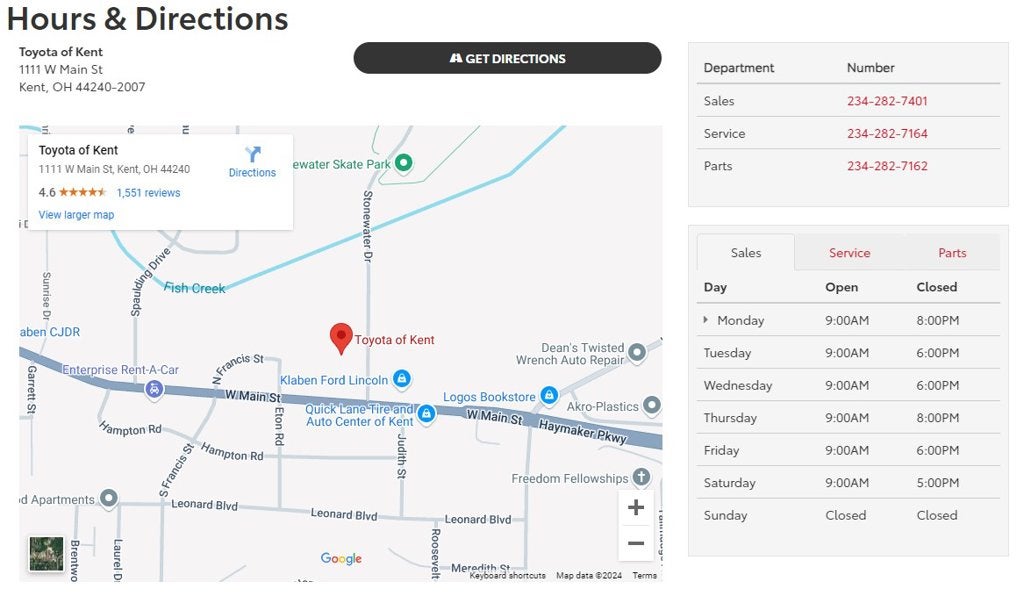Click the Wednesday row in hours table
Viewport: 1024px width, 596px height.
pos(848,385)
